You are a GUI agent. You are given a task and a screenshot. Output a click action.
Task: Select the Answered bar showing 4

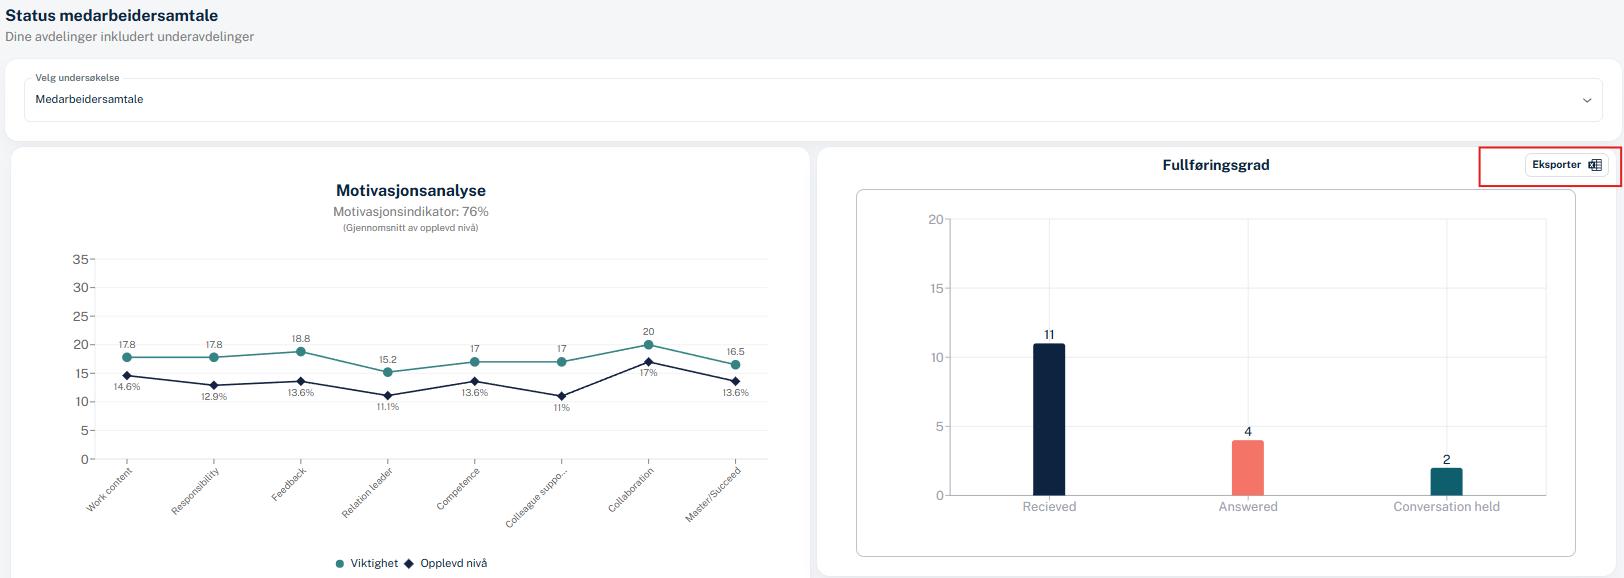[x=1247, y=467]
